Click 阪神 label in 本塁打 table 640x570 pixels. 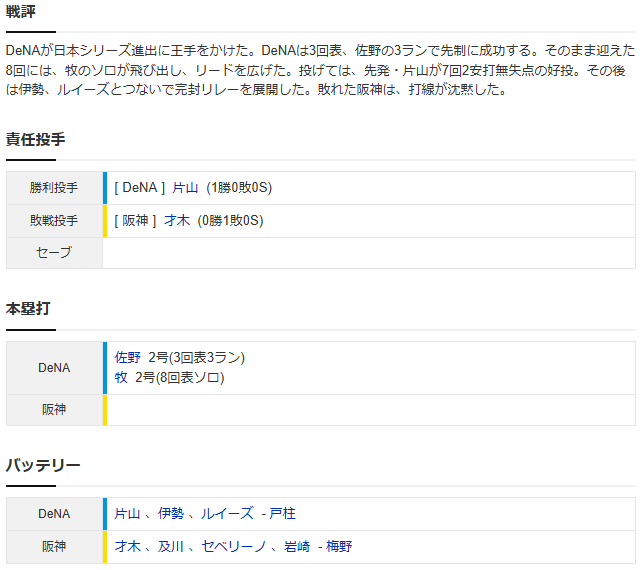pyautogui.click(x=54, y=410)
